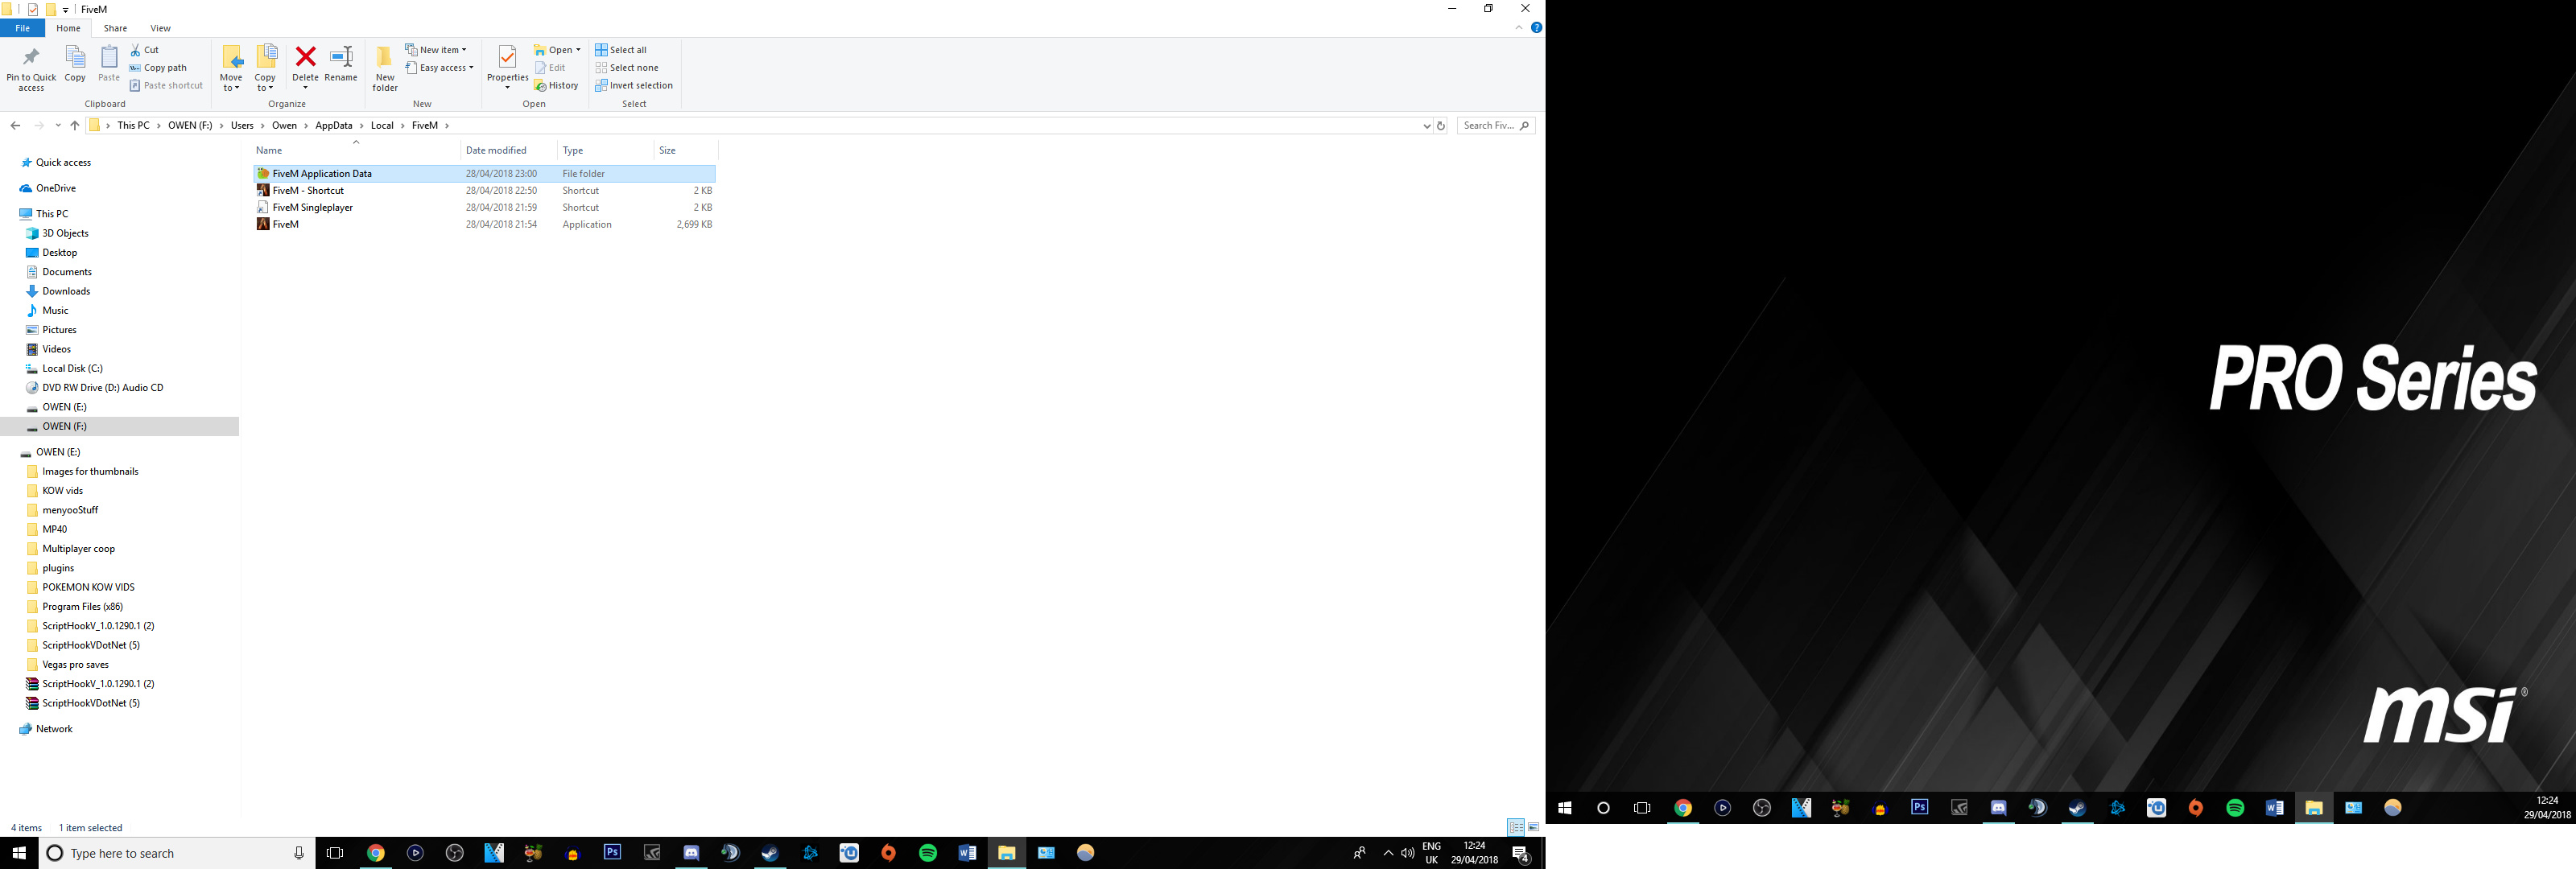Open Explorer help question mark icon

click(x=1537, y=28)
